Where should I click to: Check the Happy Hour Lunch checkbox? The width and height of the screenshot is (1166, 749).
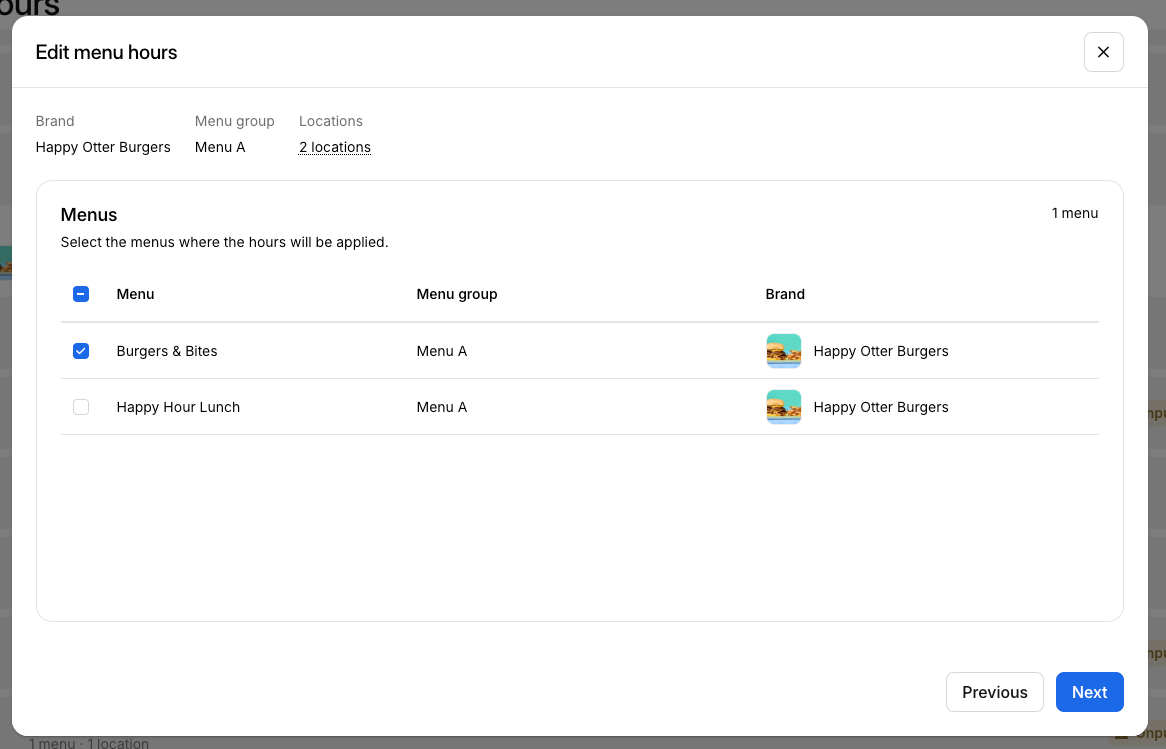click(81, 407)
